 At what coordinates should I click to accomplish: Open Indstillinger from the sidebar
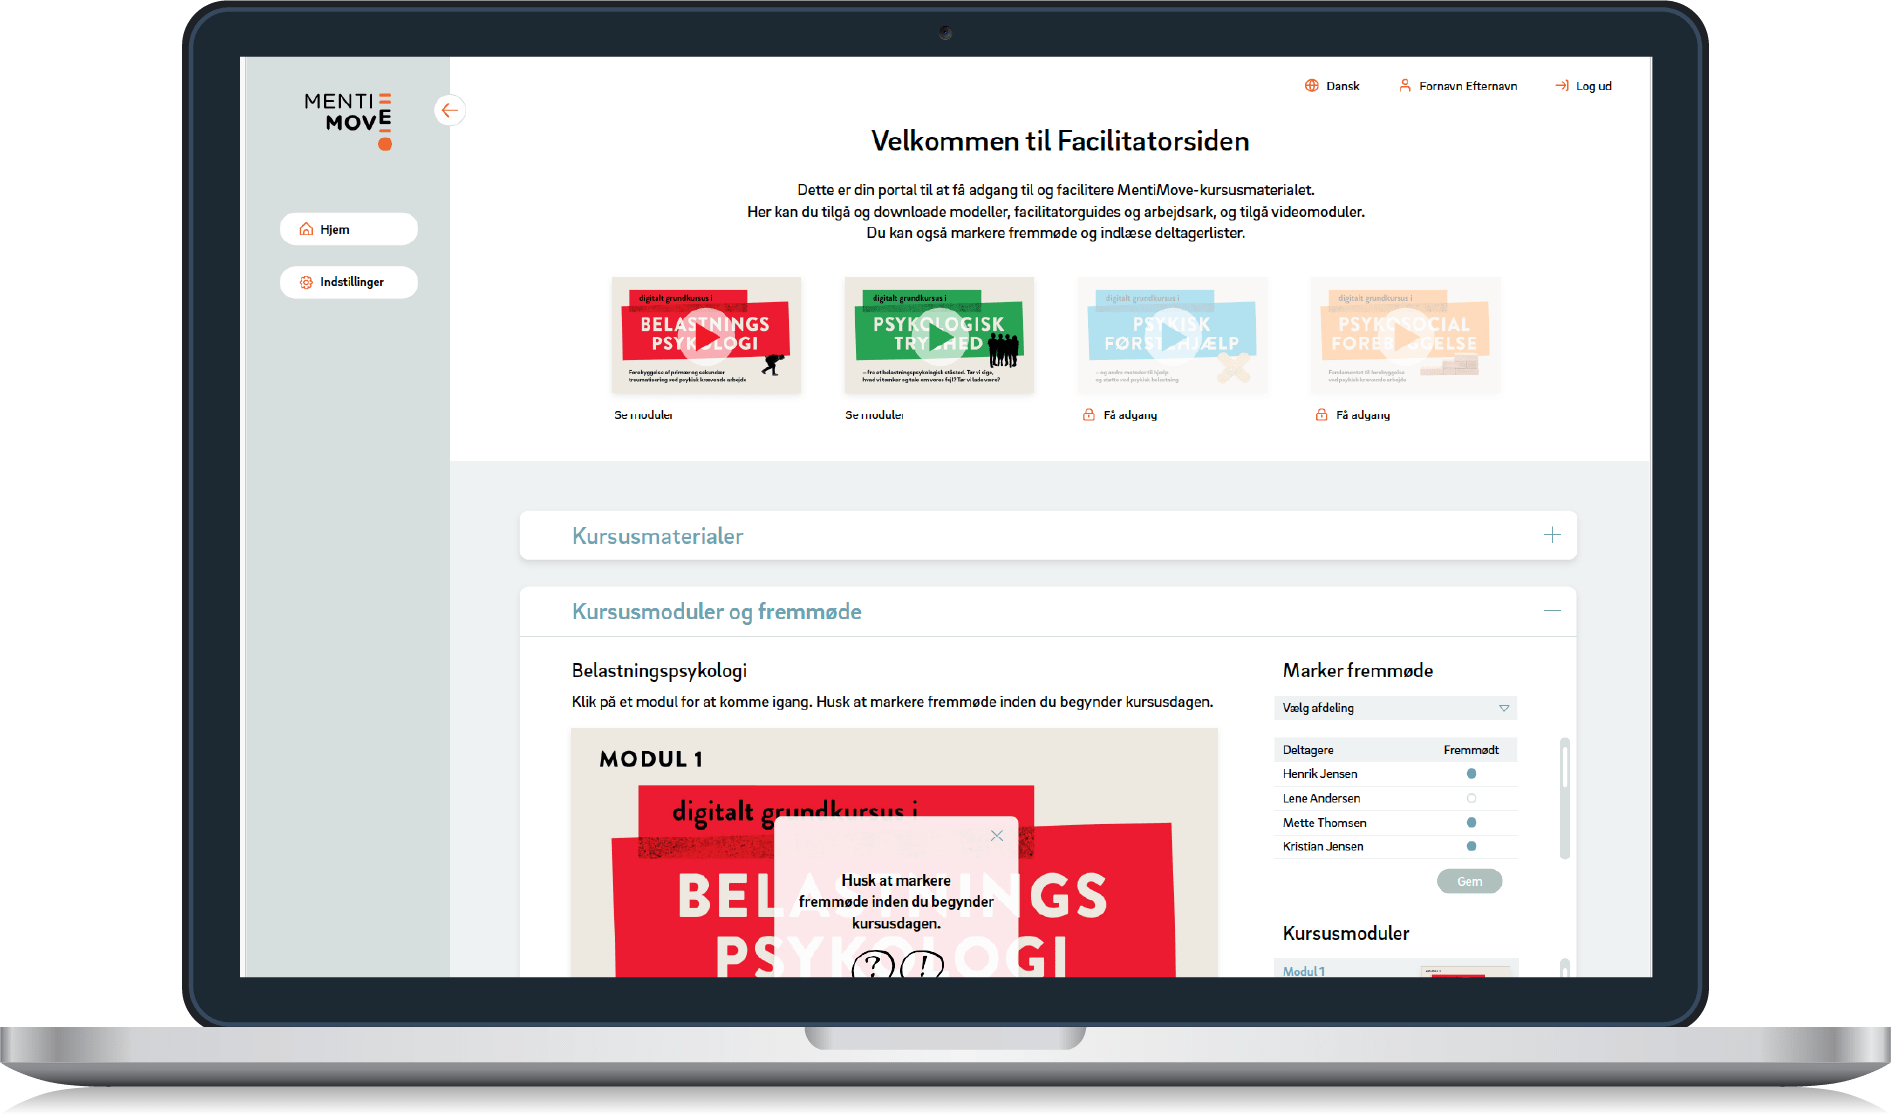click(349, 282)
